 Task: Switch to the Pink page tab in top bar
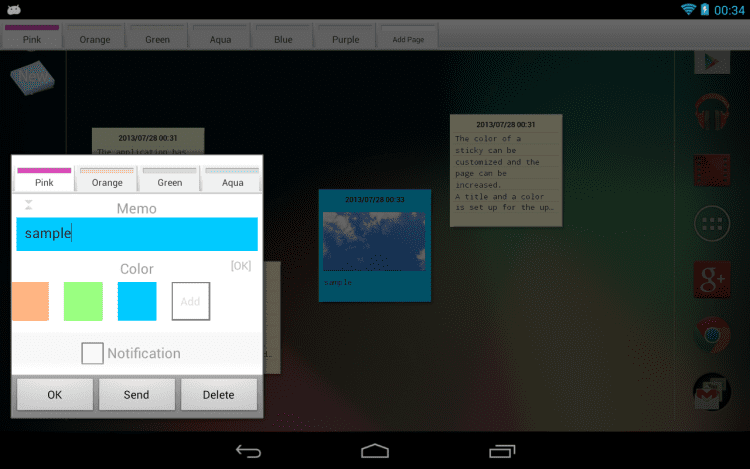tap(32, 35)
